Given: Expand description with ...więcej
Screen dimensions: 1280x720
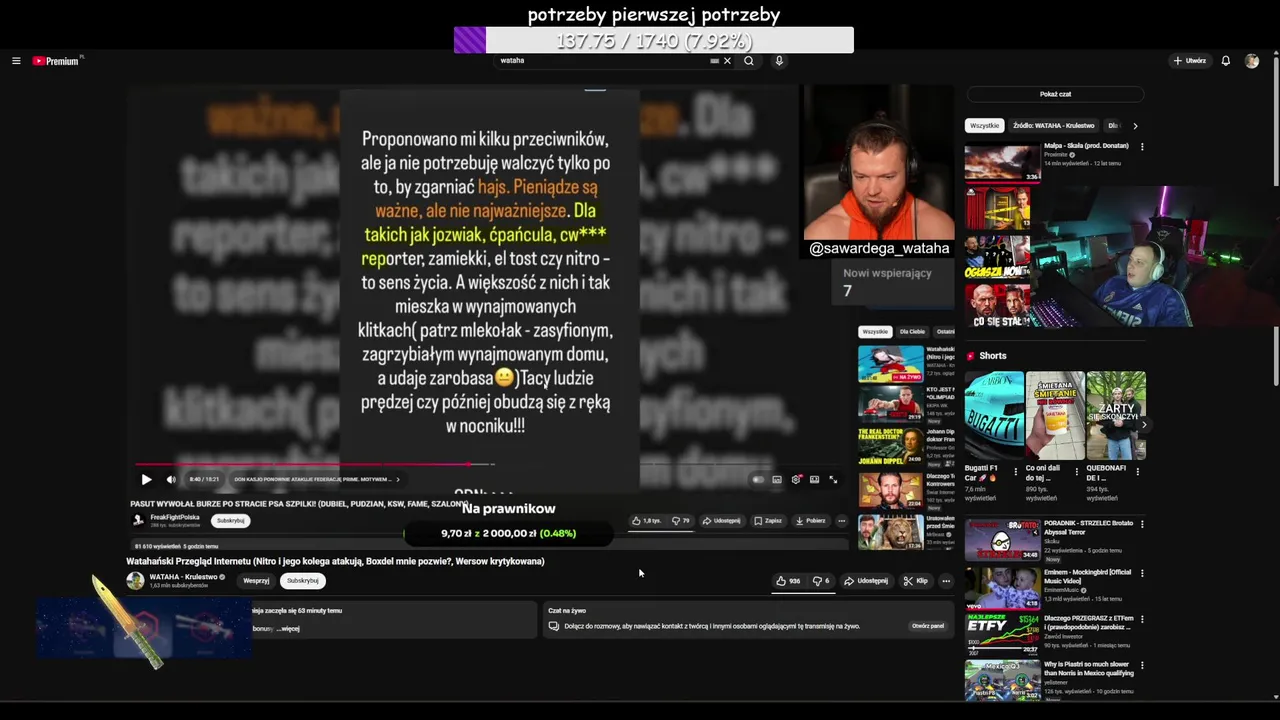Looking at the screenshot, I should click(x=288, y=629).
